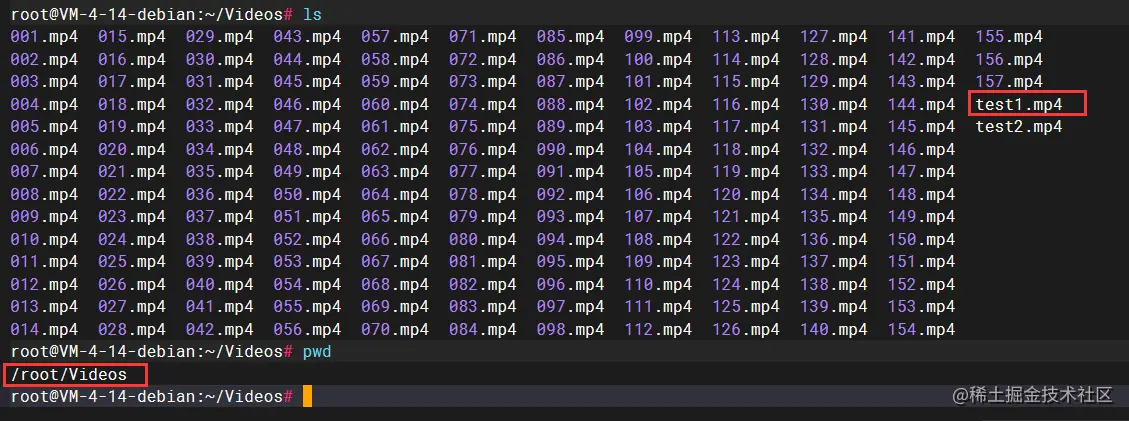The height and width of the screenshot is (421, 1129).
Task: Click the file name 063.mp4
Action: (395, 173)
